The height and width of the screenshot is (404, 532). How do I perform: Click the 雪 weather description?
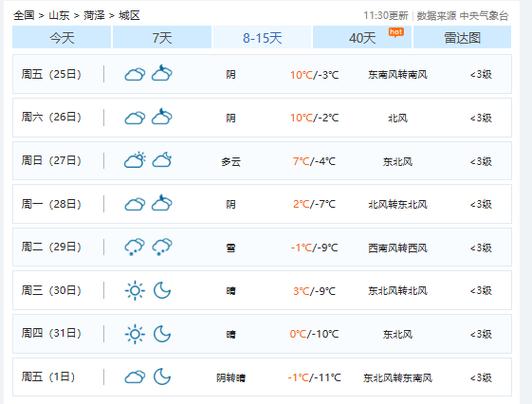pyautogui.click(x=231, y=248)
